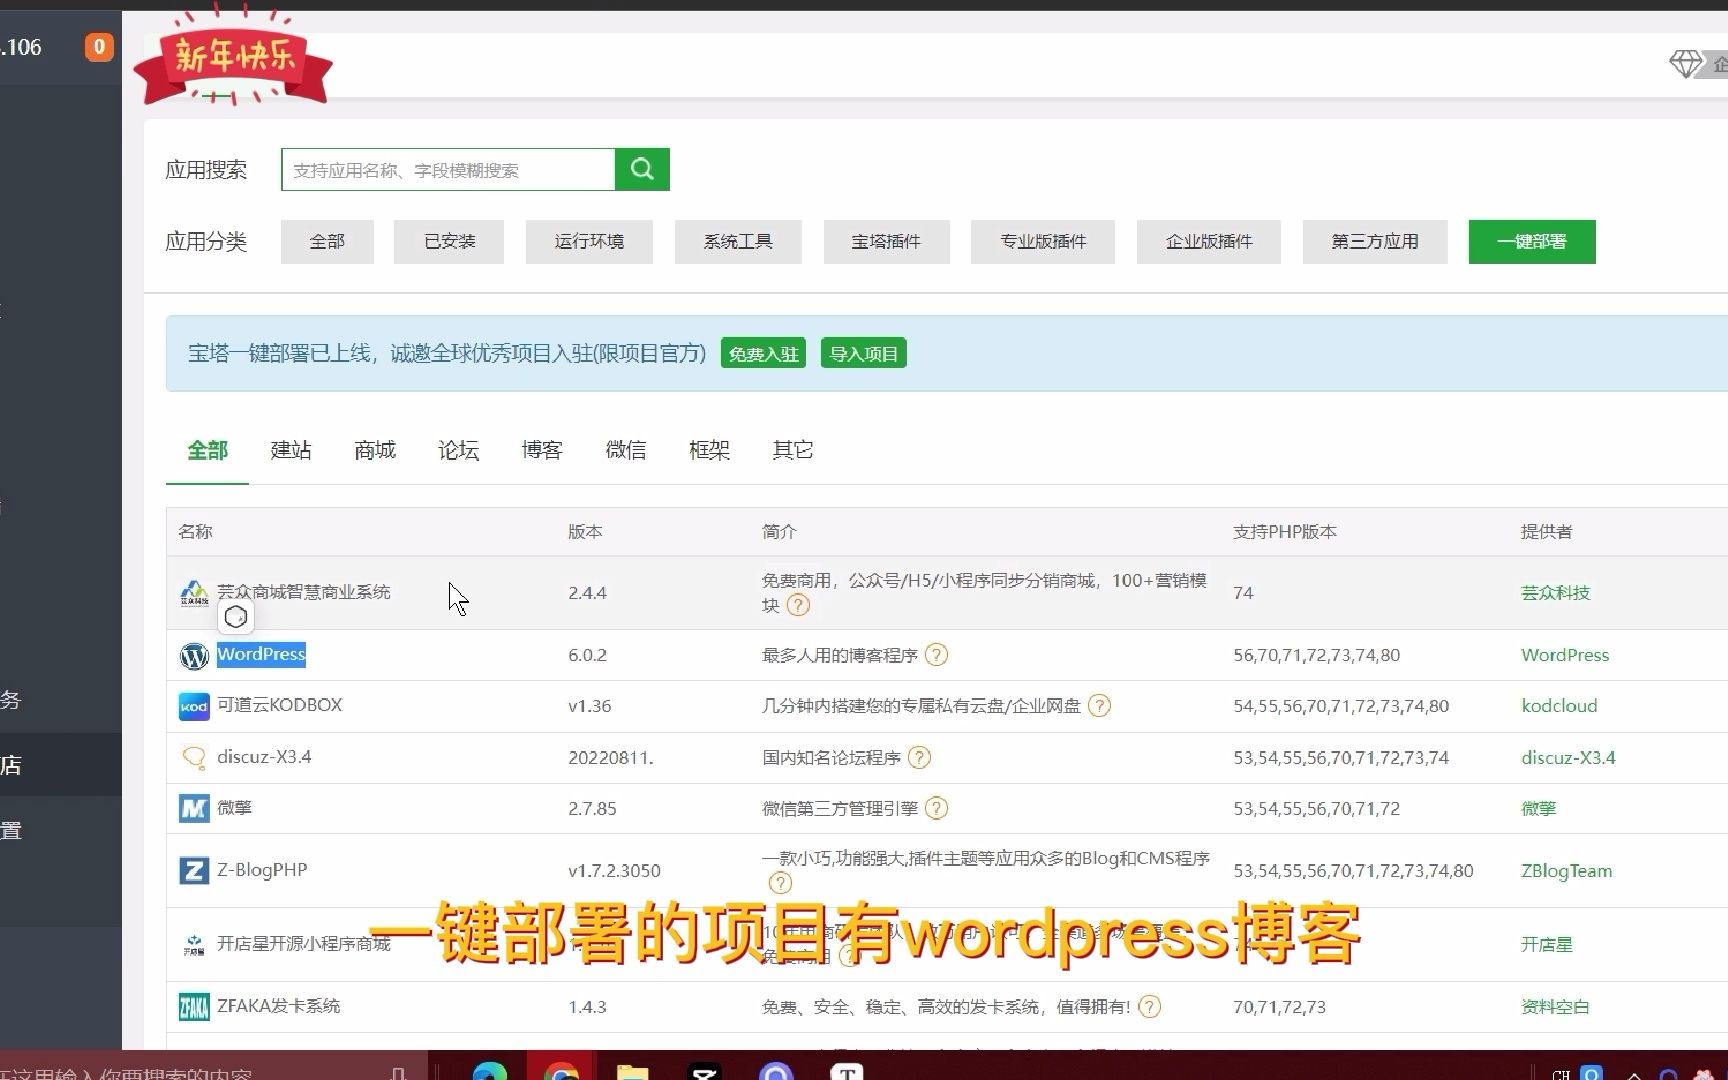
Task: Click the diamond enterprise icon at top right
Action: pyautogui.click(x=1686, y=64)
